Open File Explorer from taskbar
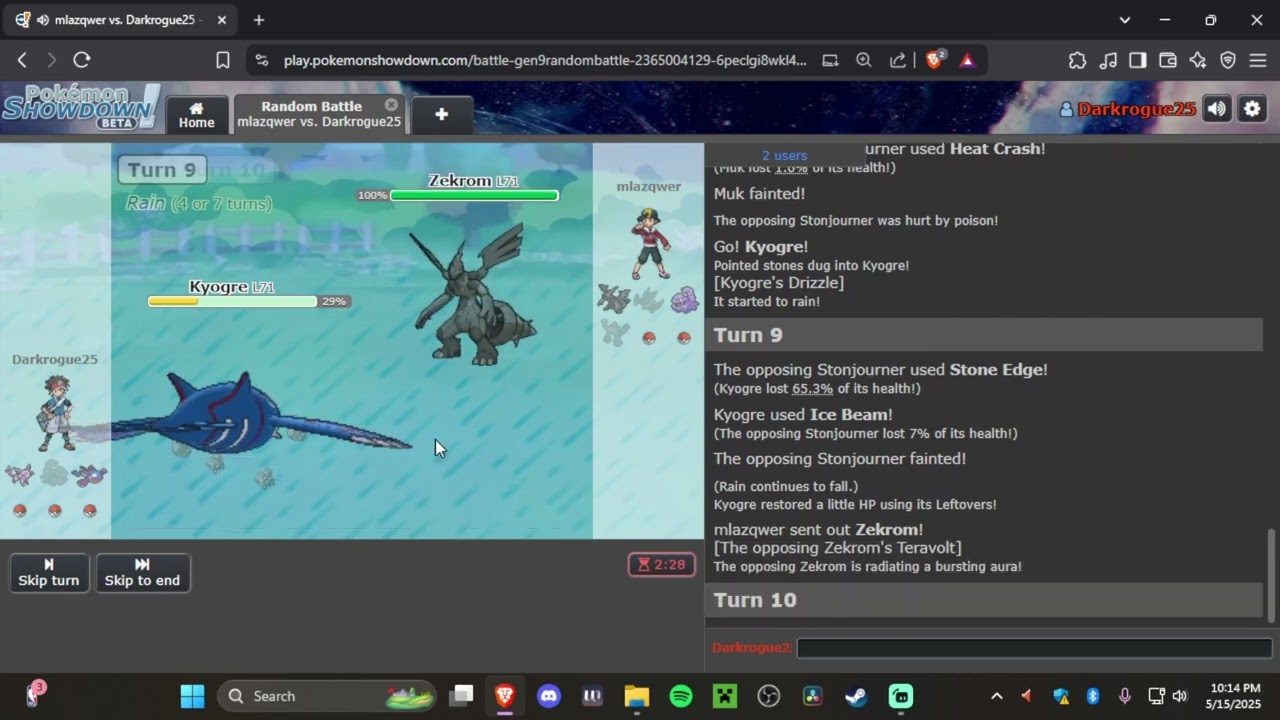This screenshot has height=720, width=1280. pos(637,696)
